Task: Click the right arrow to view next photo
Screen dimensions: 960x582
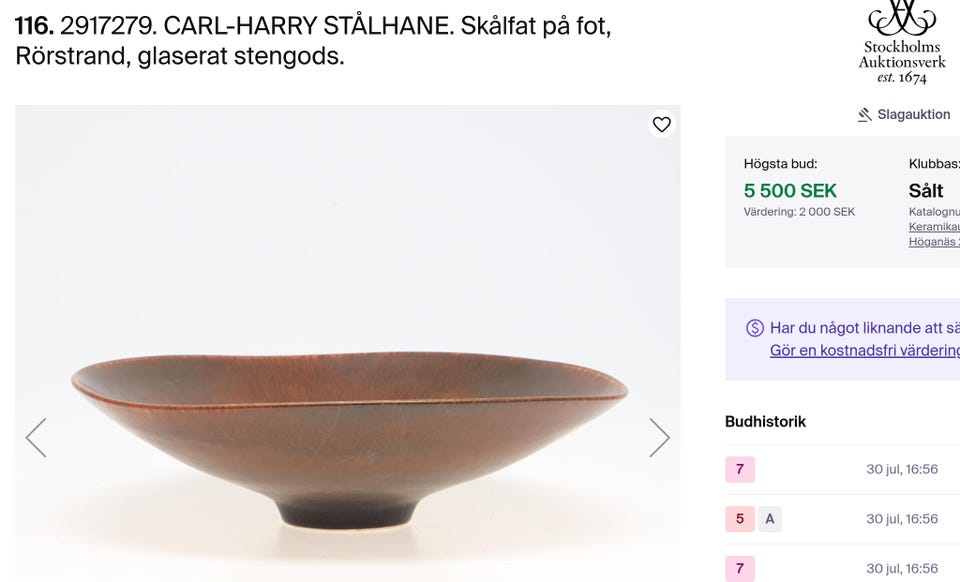Action: click(660, 436)
